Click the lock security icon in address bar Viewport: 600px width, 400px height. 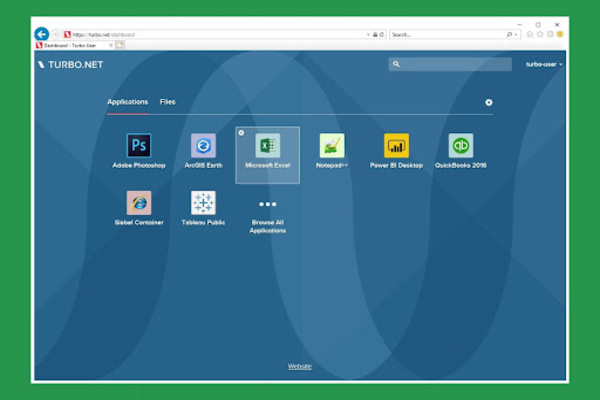click(375, 34)
